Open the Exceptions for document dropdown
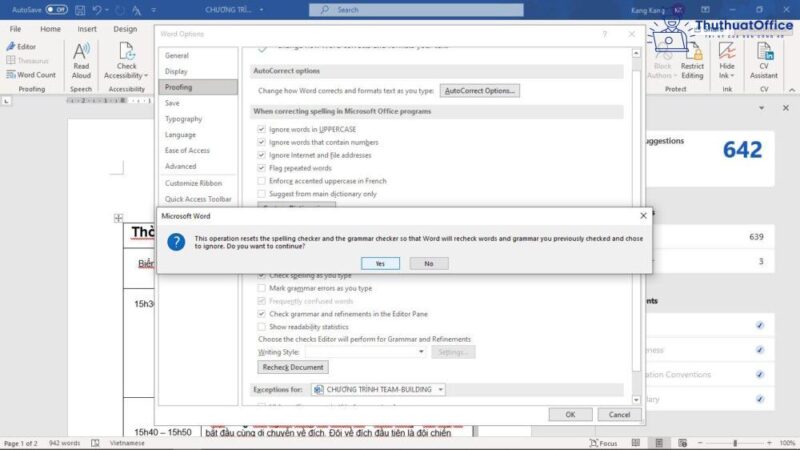This screenshot has height=450, width=800. [440, 389]
